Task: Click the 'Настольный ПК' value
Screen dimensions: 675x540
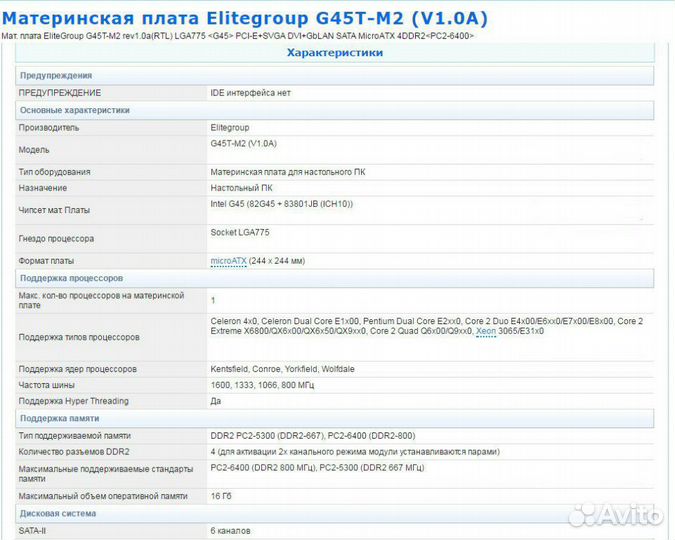Action: pyautogui.click(x=242, y=188)
